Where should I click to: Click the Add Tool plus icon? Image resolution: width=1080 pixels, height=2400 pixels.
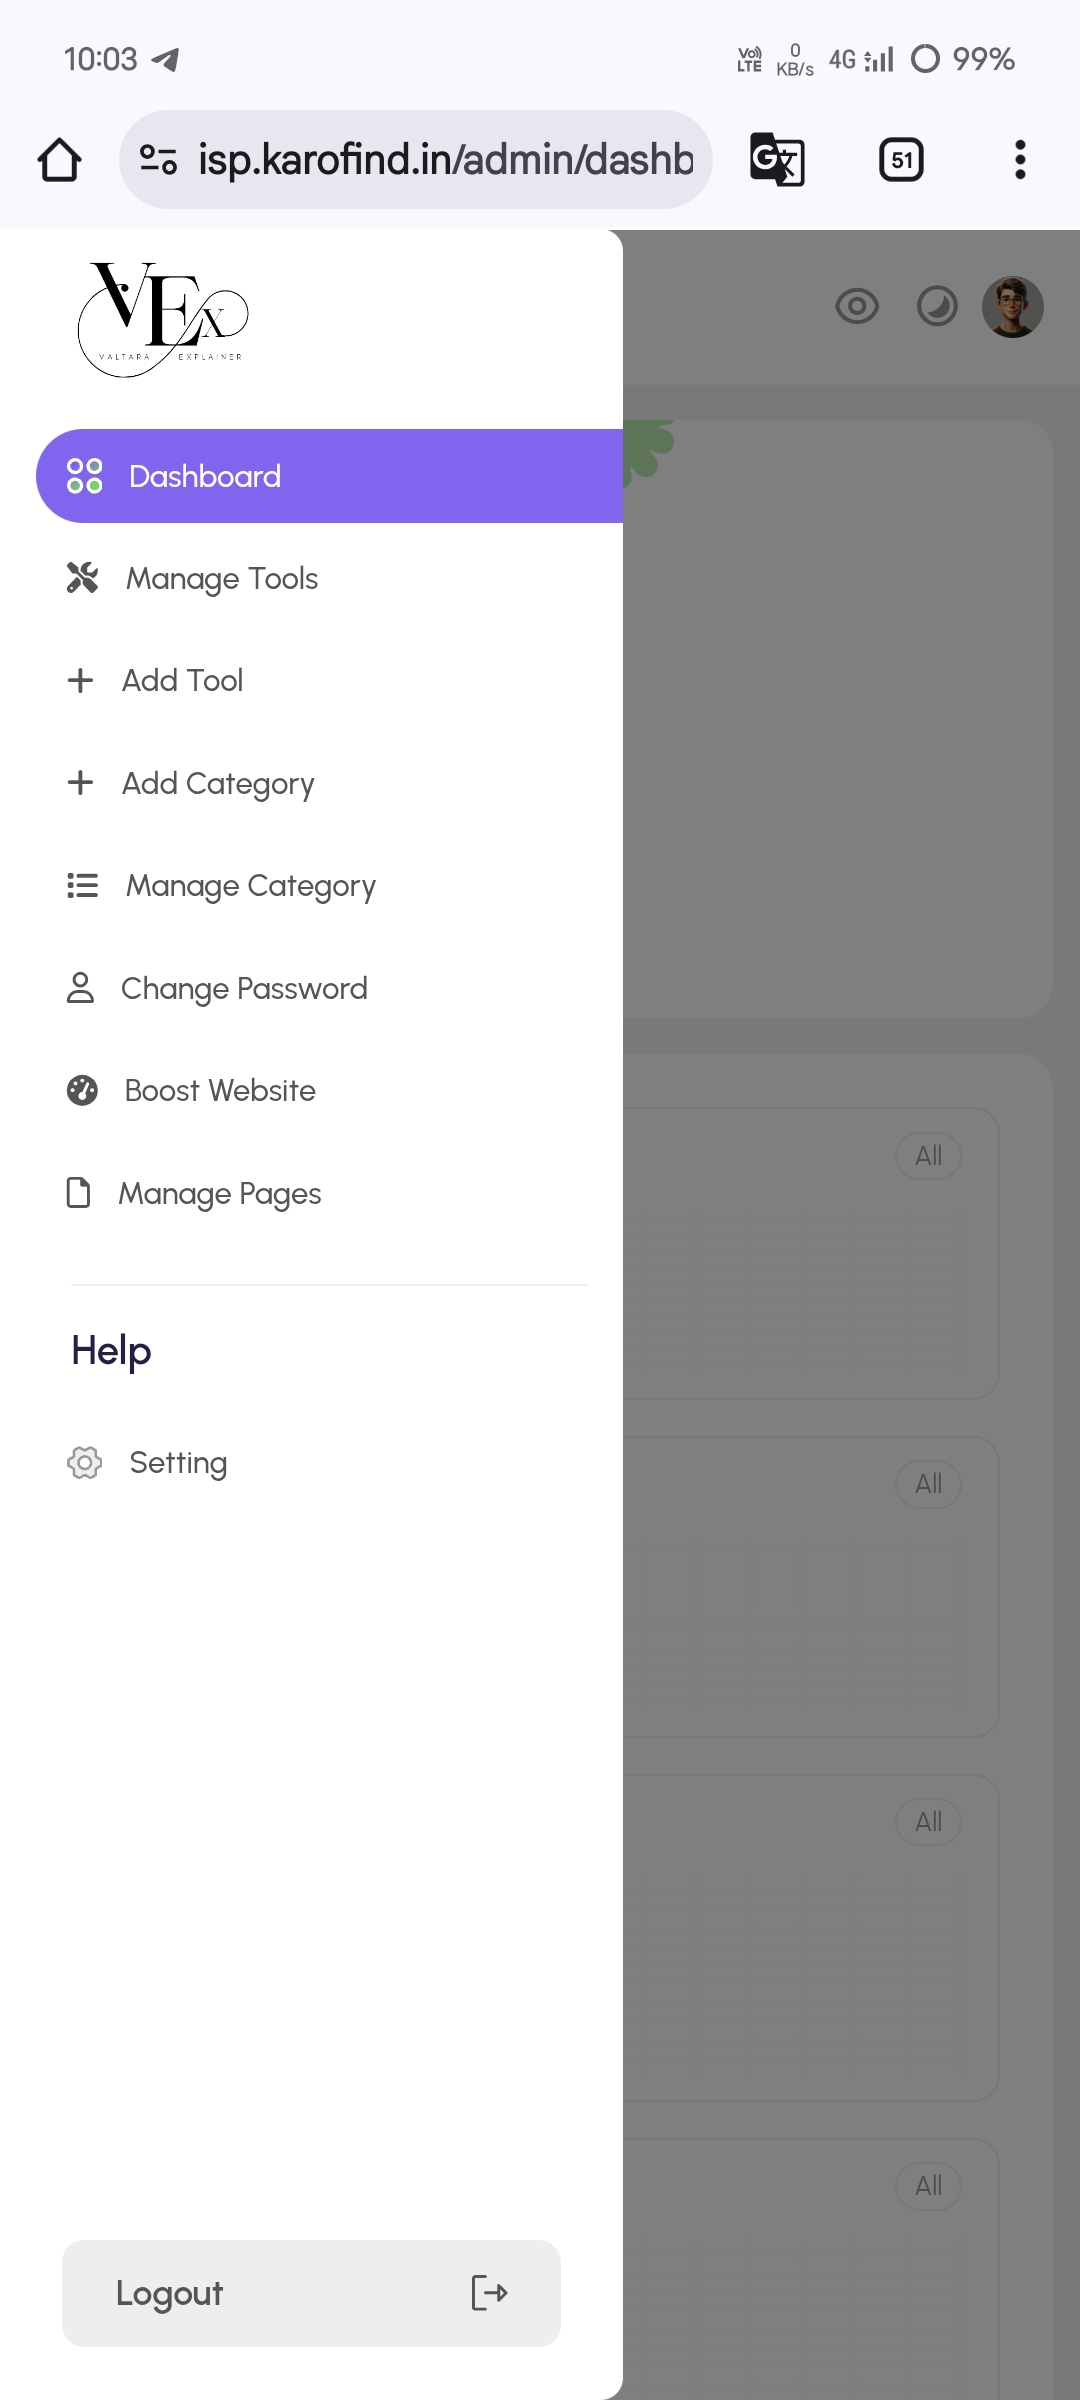tap(80, 681)
